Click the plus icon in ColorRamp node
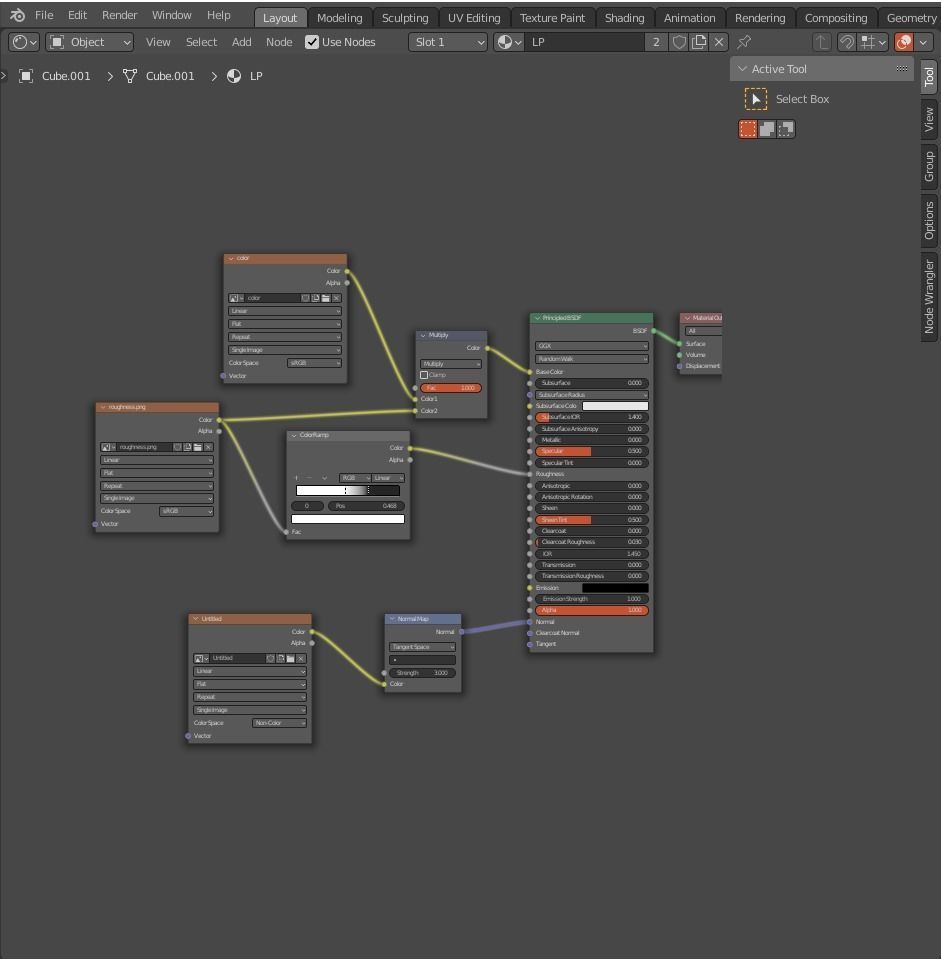The image size is (941, 959). tap(297, 478)
